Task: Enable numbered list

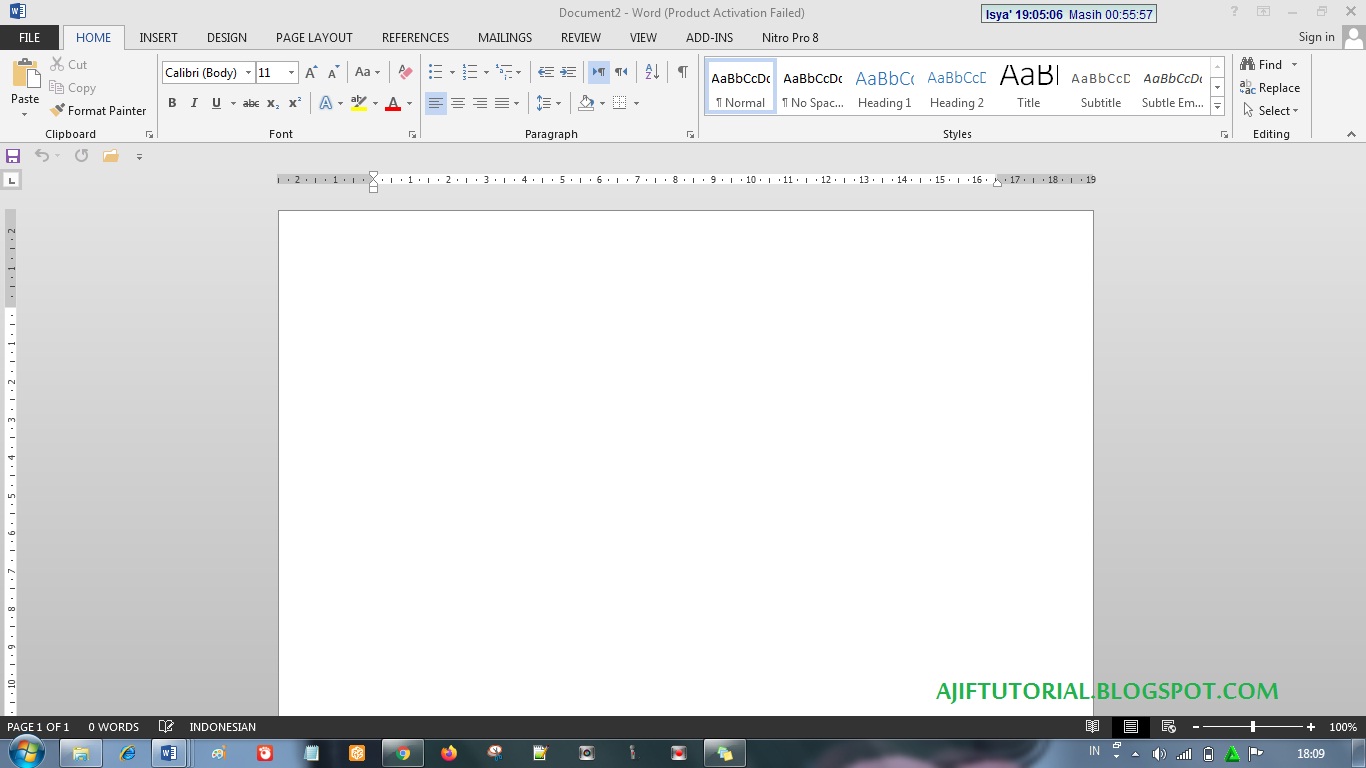Action: (470, 72)
